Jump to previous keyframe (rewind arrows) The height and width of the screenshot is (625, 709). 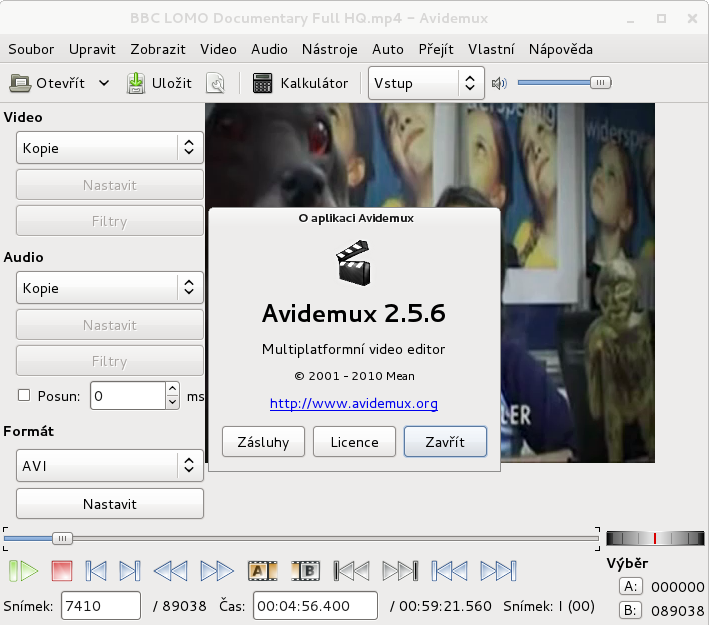pyautogui.click(x=170, y=571)
